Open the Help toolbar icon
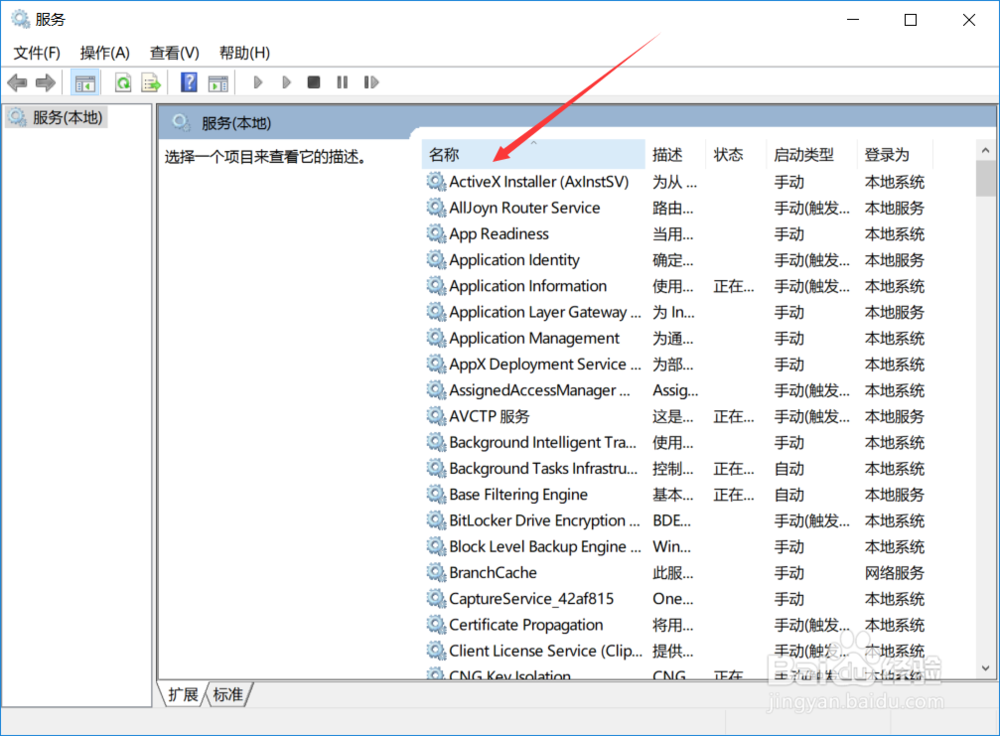1000x736 pixels. tap(189, 82)
